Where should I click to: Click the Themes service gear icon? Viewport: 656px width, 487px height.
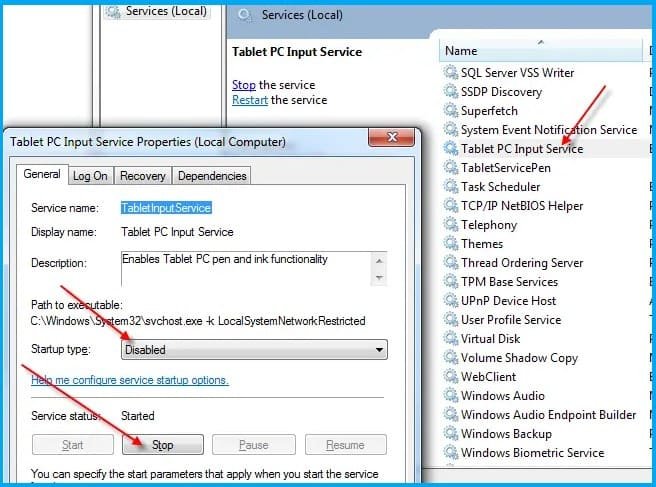pyautogui.click(x=451, y=243)
